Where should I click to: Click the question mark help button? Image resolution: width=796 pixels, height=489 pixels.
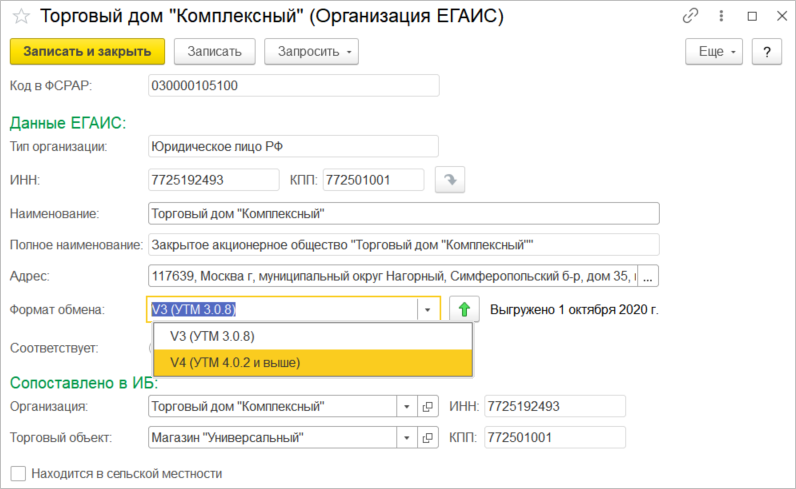coord(766,51)
